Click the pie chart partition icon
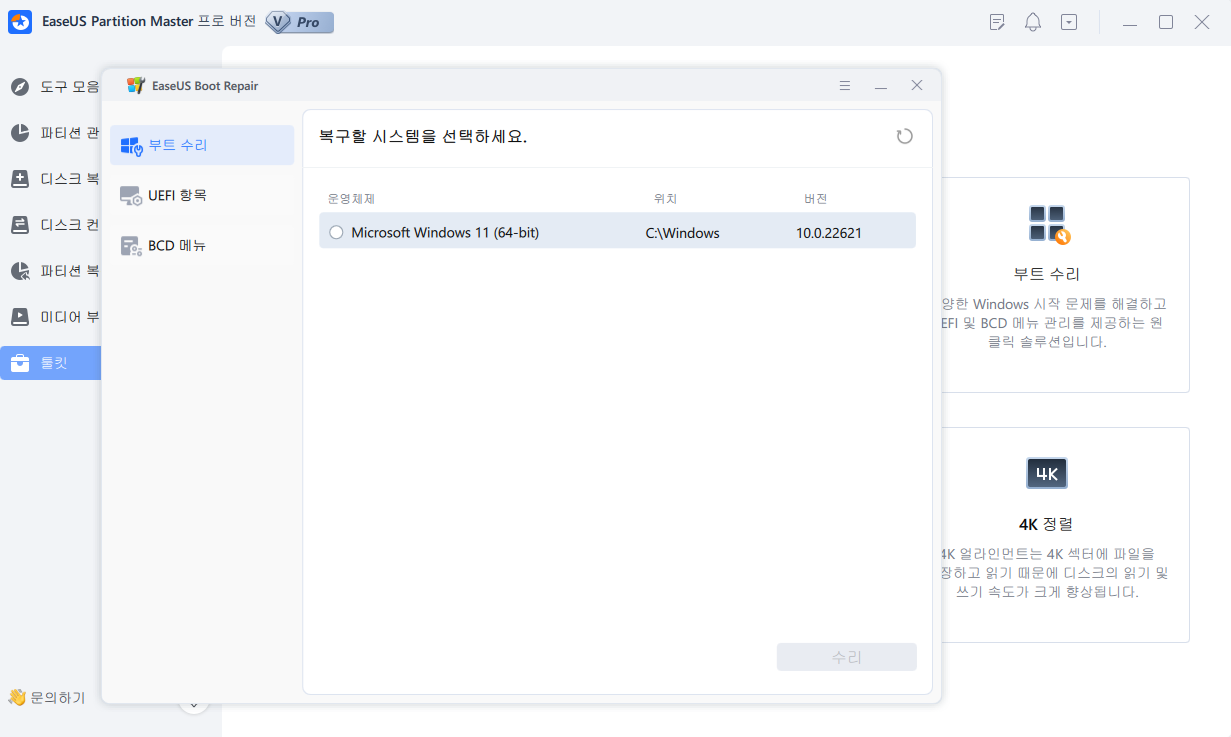 20,133
